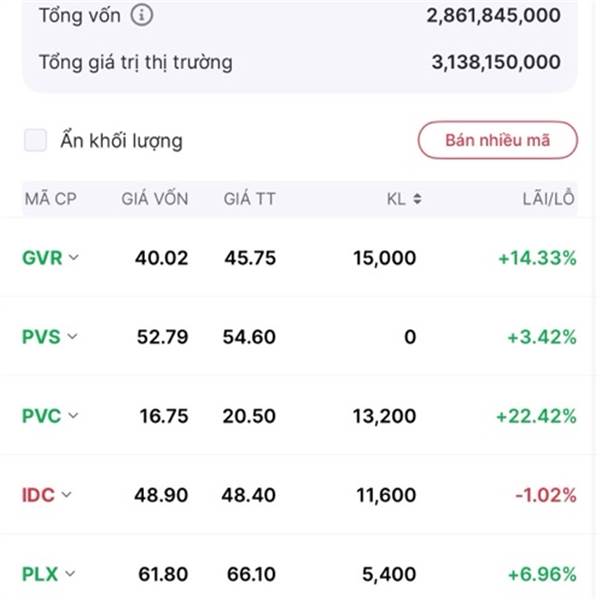
Task: Click the MÃ CP column header
Action: tap(50, 199)
